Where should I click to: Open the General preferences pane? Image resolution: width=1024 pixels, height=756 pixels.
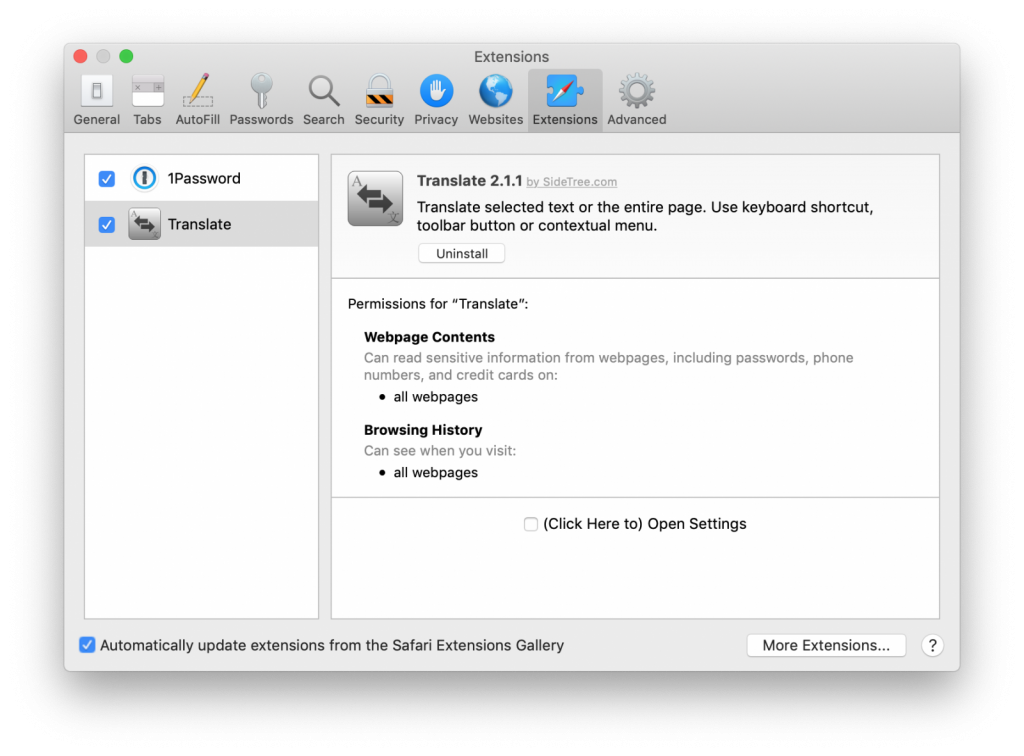click(x=97, y=100)
